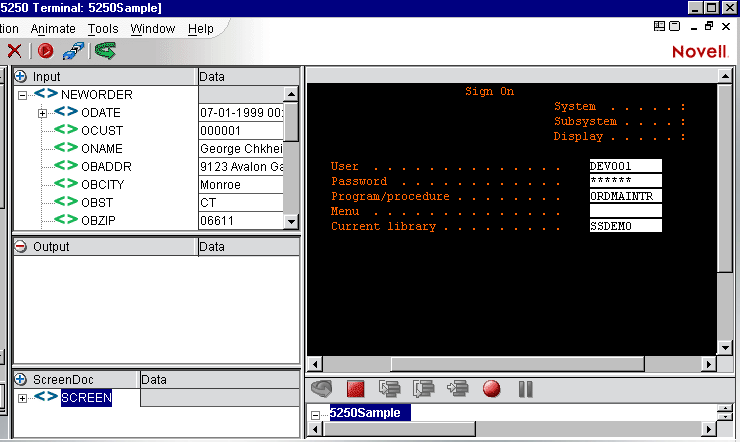Open the Window menu
The height and width of the screenshot is (443, 740).
(152, 29)
